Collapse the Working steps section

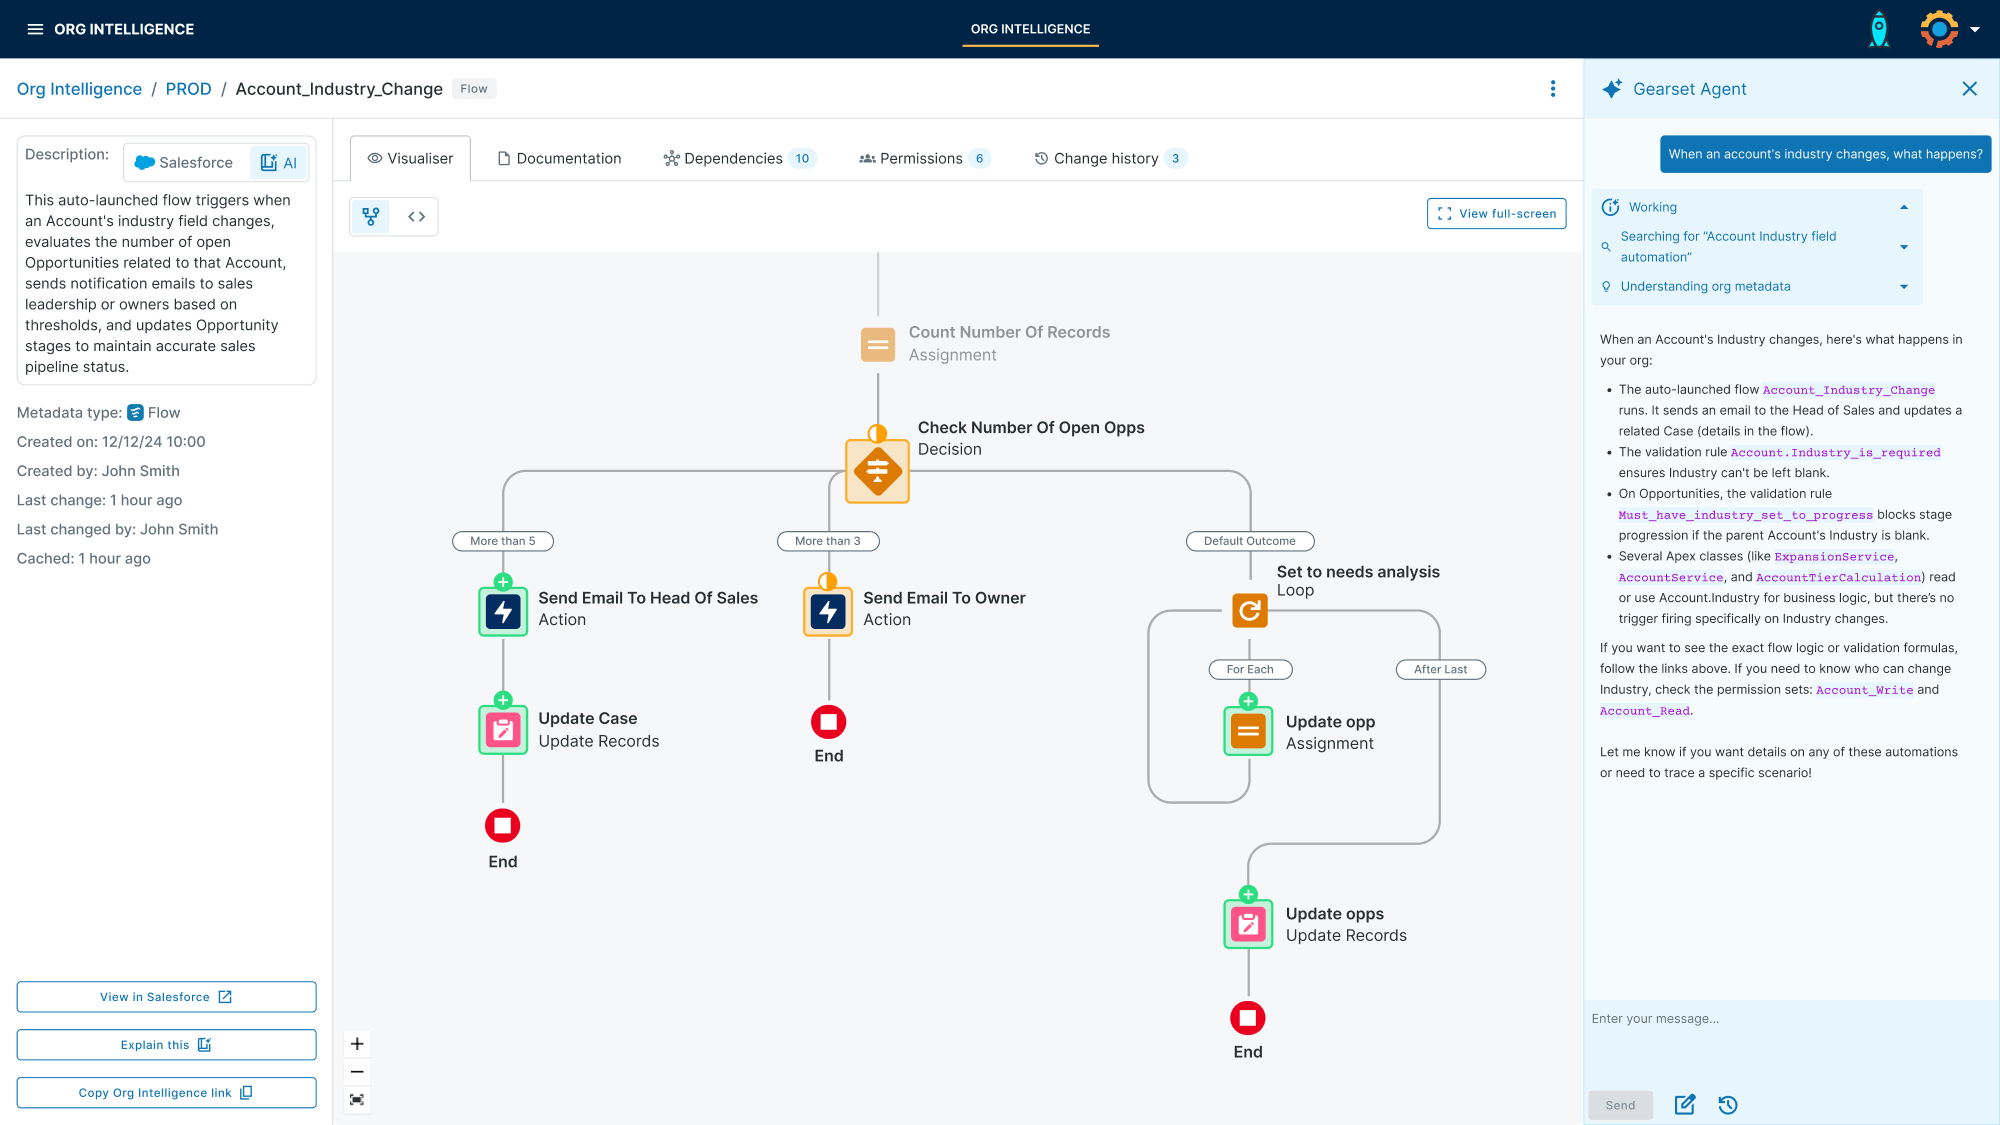tap(1904, 207)
